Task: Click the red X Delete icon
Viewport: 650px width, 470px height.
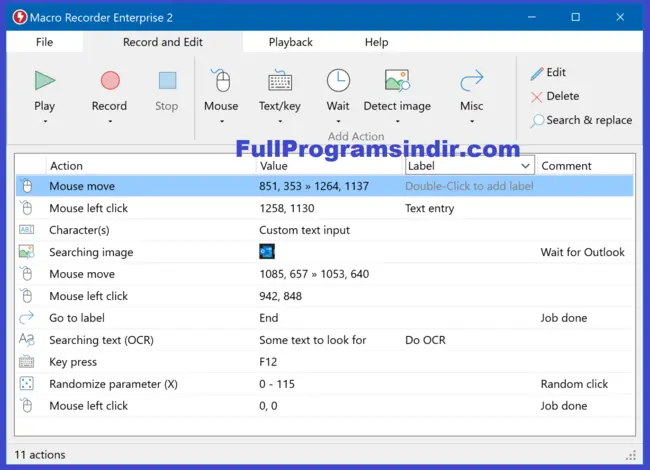Action: tap(536, 97)
